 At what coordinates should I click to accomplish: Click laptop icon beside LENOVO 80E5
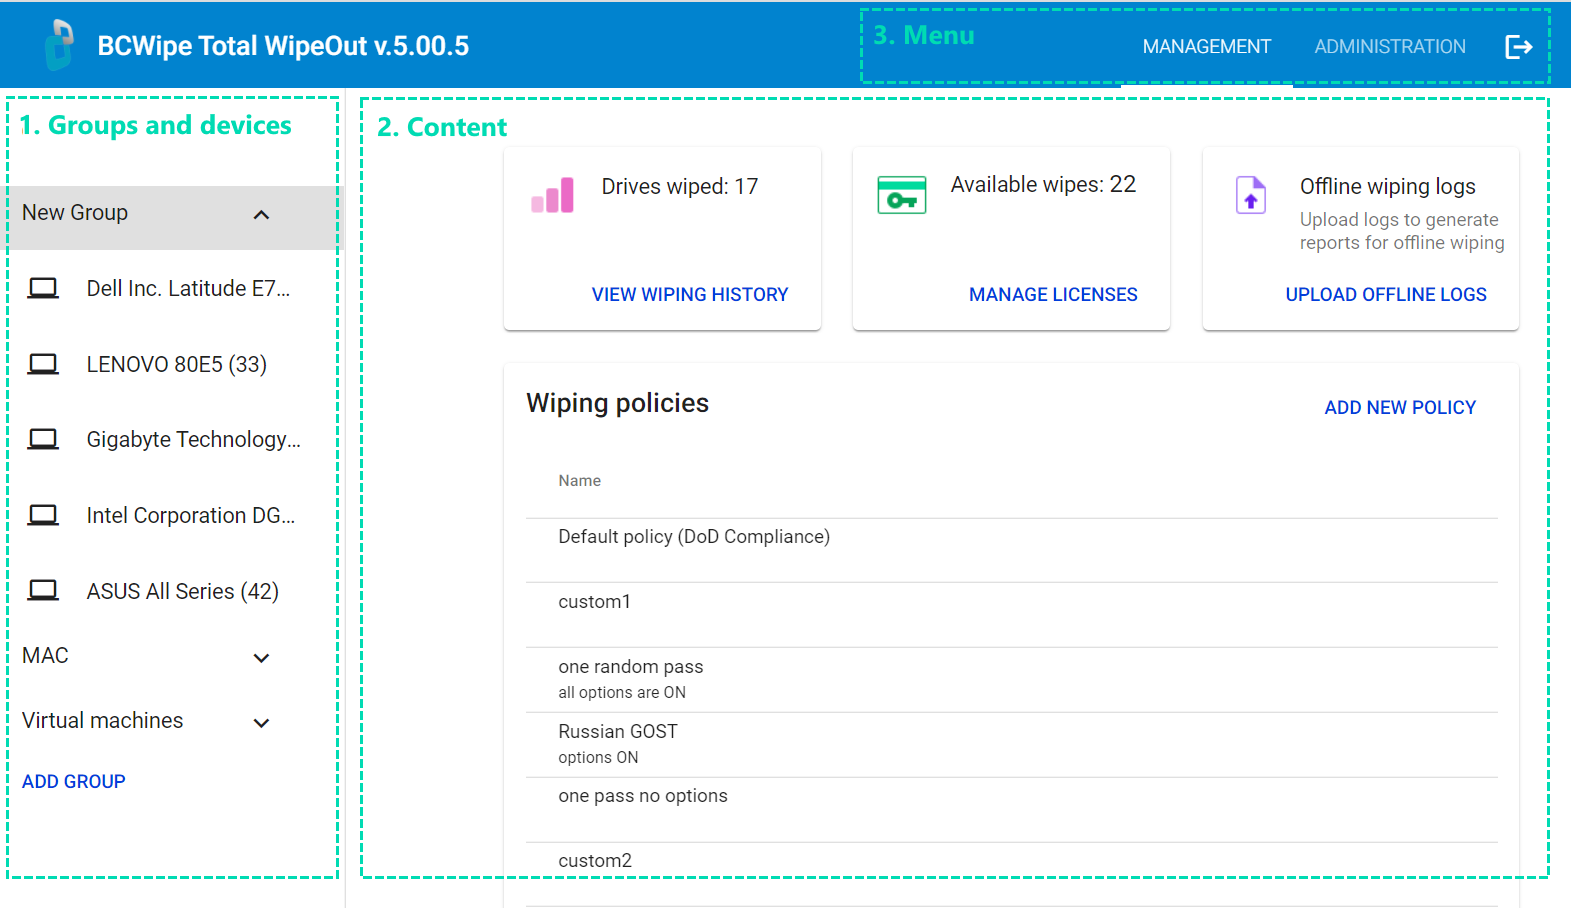tap(43, 364)
